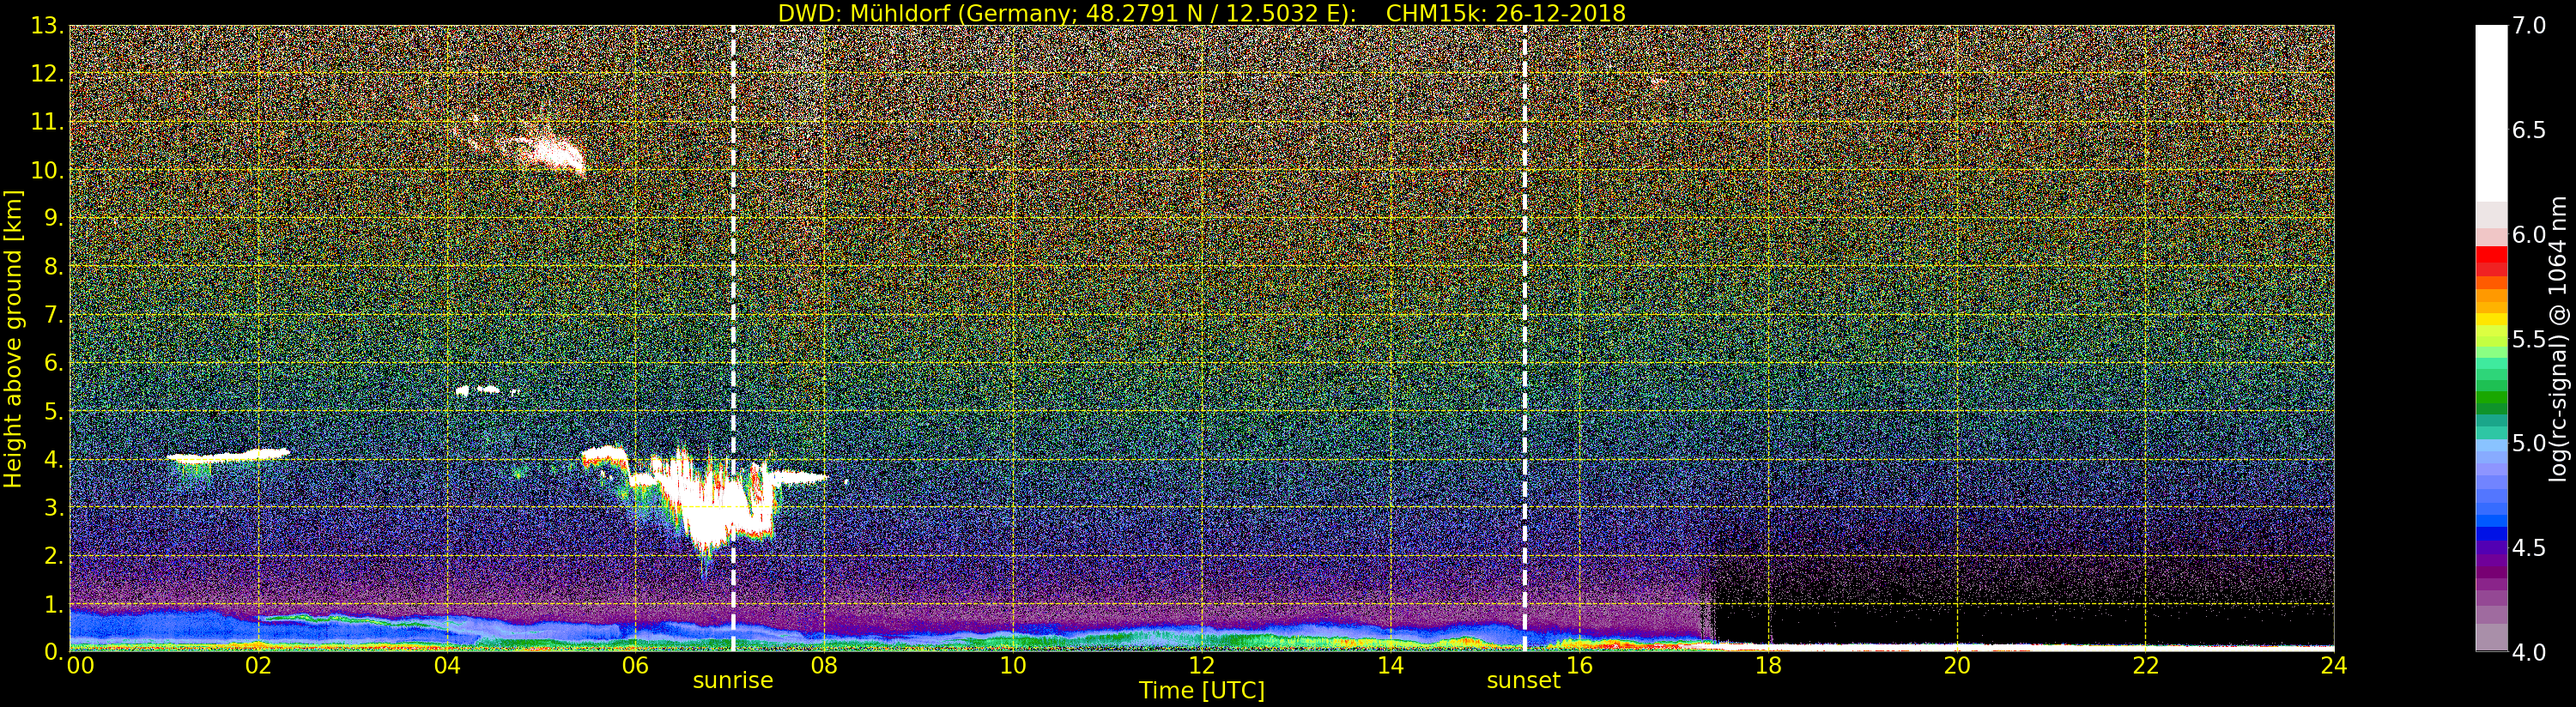2576x707 pixels.
Task: Click the '12.' tick on the height axis
Action: point(47,74)
